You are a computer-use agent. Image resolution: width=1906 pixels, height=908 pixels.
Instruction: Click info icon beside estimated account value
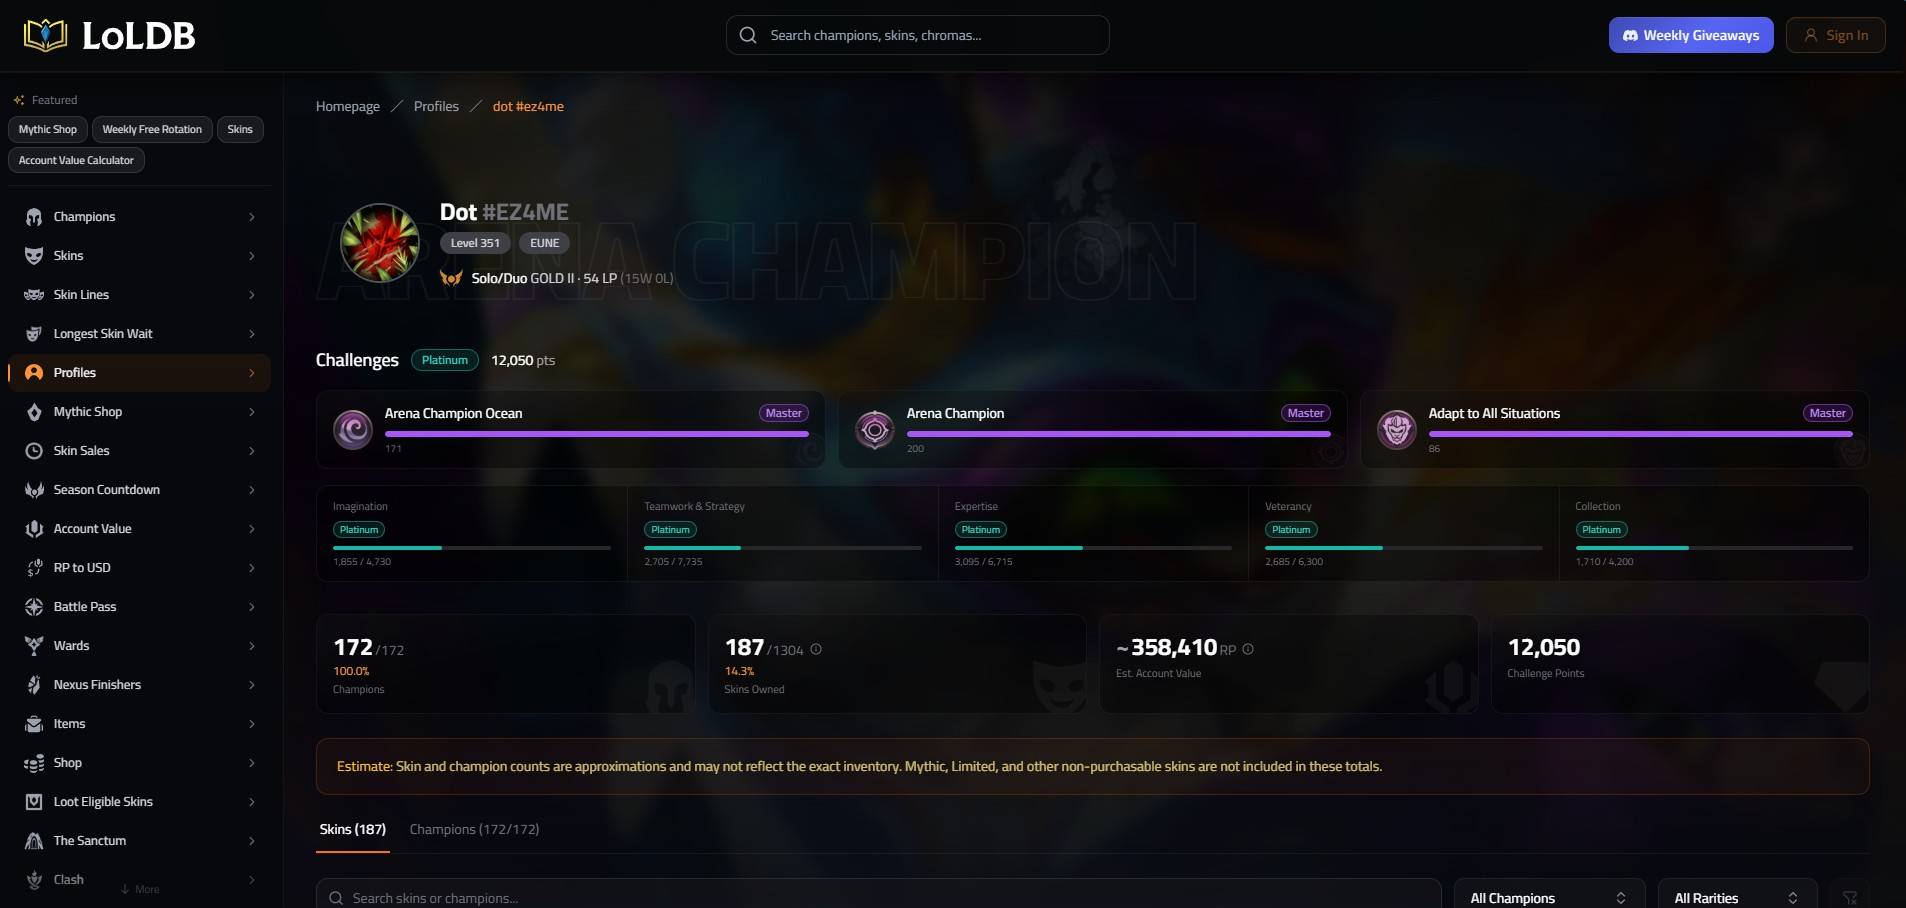[x=1248, y=649]
